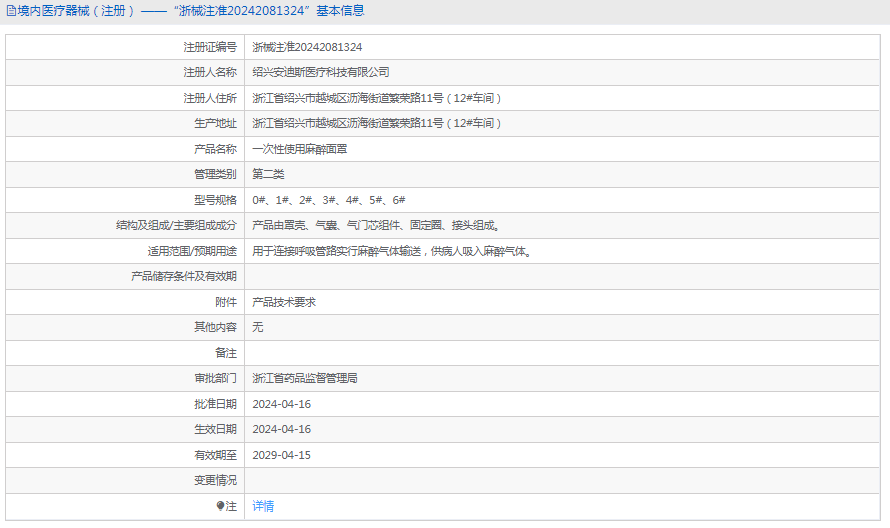Click the 产品名称 label
Screen dimensions: 890x528
click(x=215, y=149)
